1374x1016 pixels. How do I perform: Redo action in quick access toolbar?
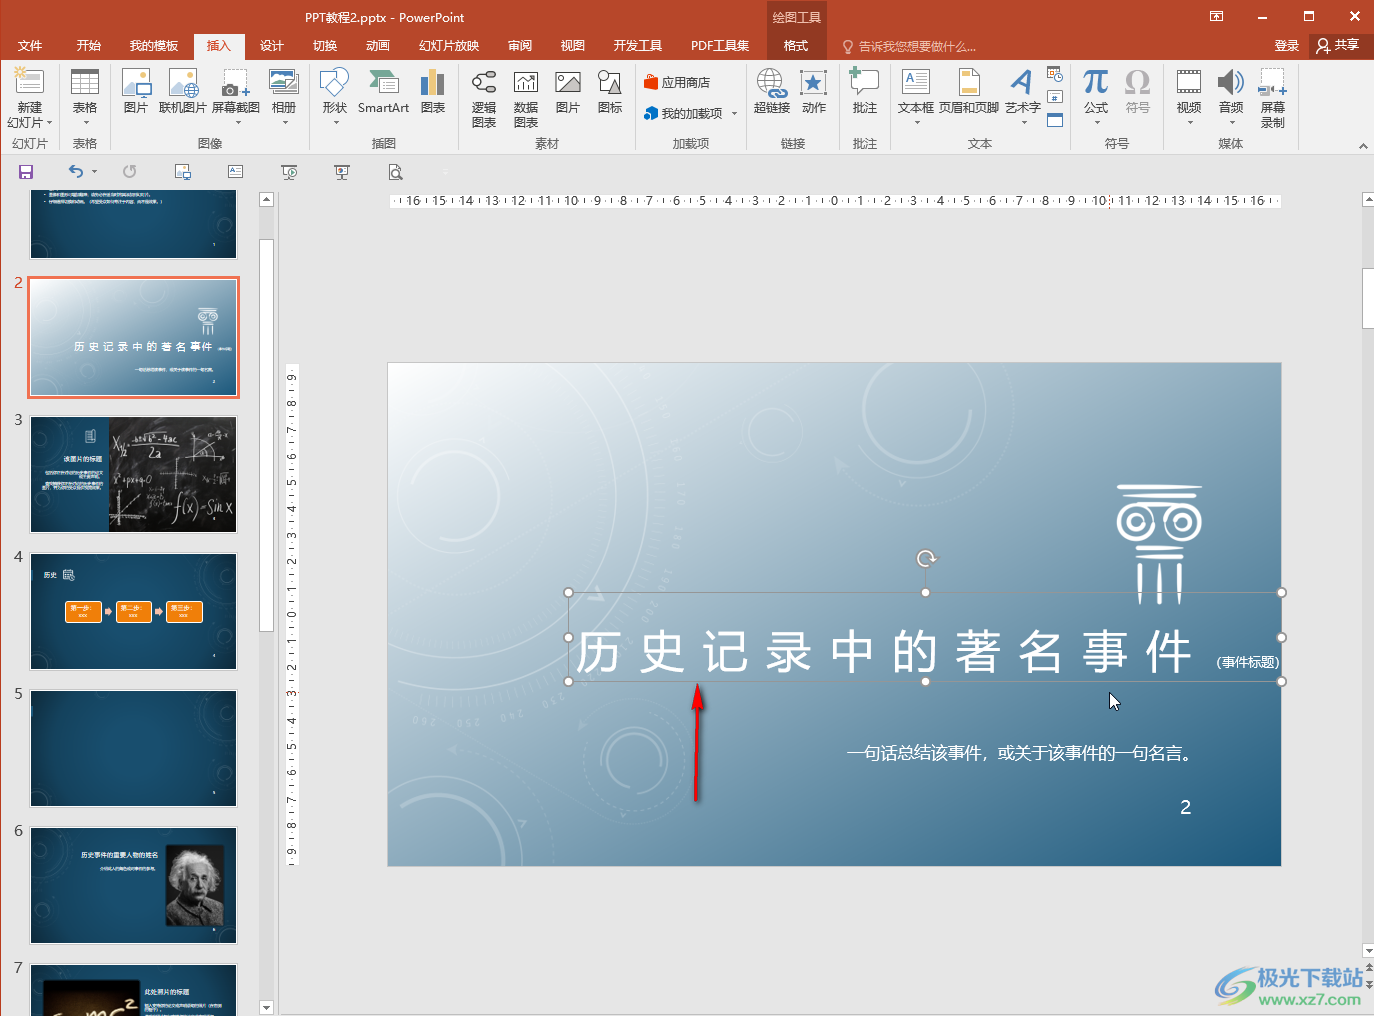(x=129, y=172)
